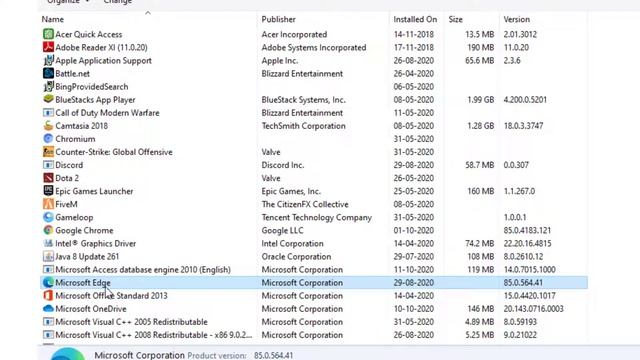The width and height of the screenshot is (640, 360).
Task: Select the Microsoft OneDrive entry name
Action: click(x=91, y=309)
